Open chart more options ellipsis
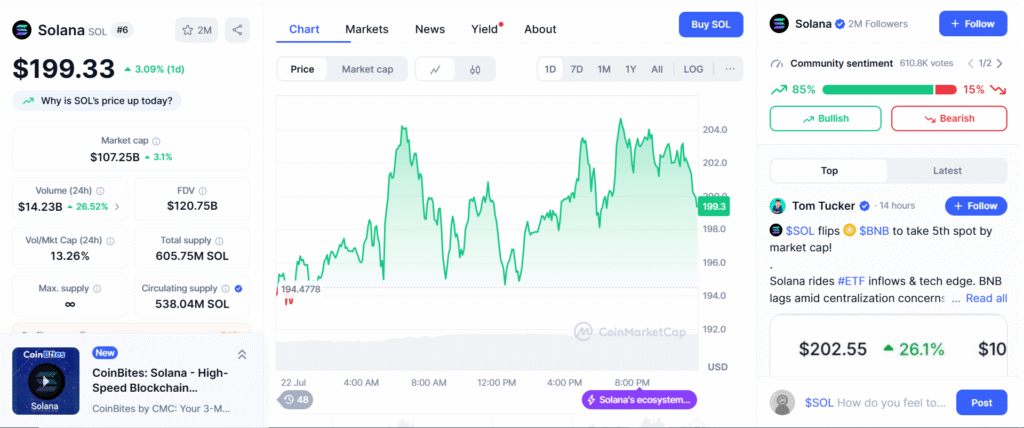Screen dimensions: 1024x428 point(730,69)
